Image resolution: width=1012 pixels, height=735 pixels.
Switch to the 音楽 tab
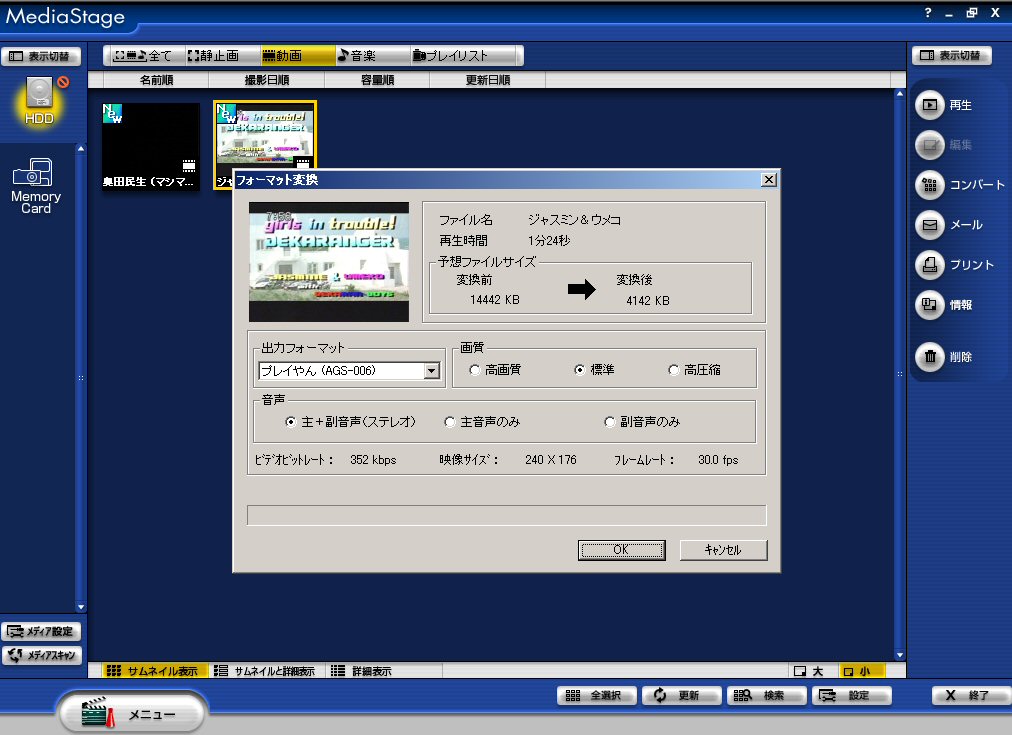pos(357,56)
